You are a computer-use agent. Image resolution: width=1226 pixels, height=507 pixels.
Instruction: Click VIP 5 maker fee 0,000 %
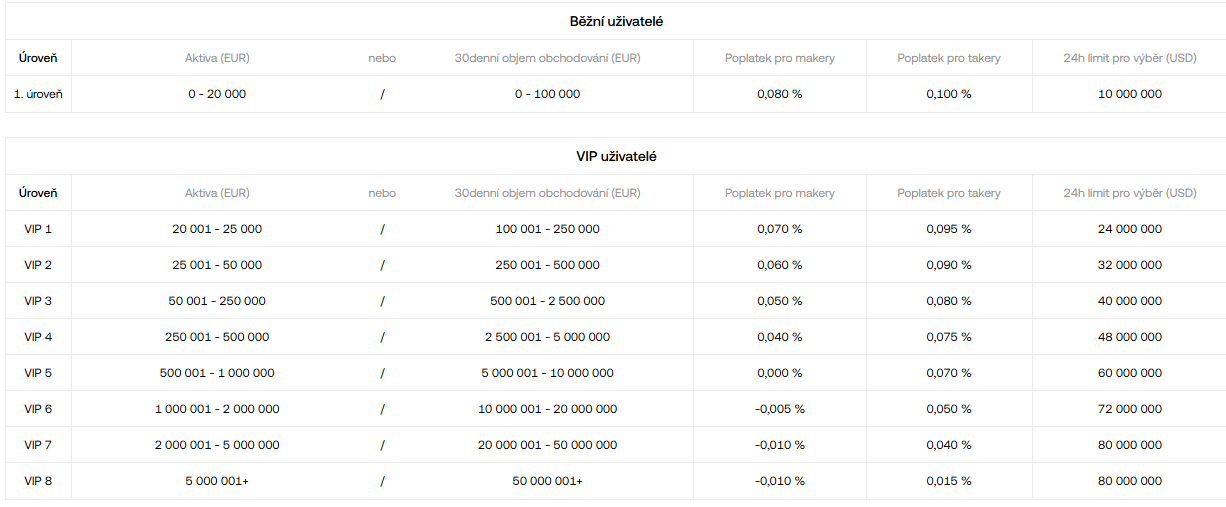click(x=779, y=373)
